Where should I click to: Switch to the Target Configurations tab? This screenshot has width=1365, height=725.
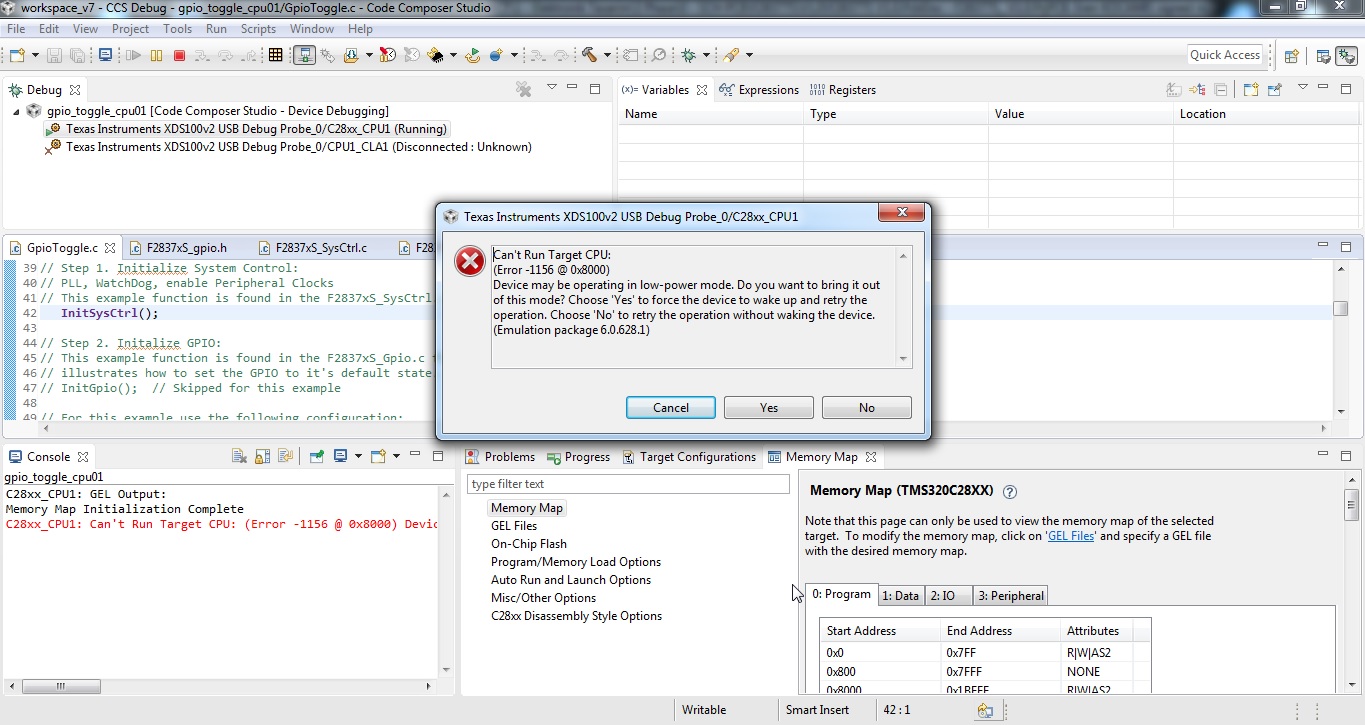(x=689, y=457)
